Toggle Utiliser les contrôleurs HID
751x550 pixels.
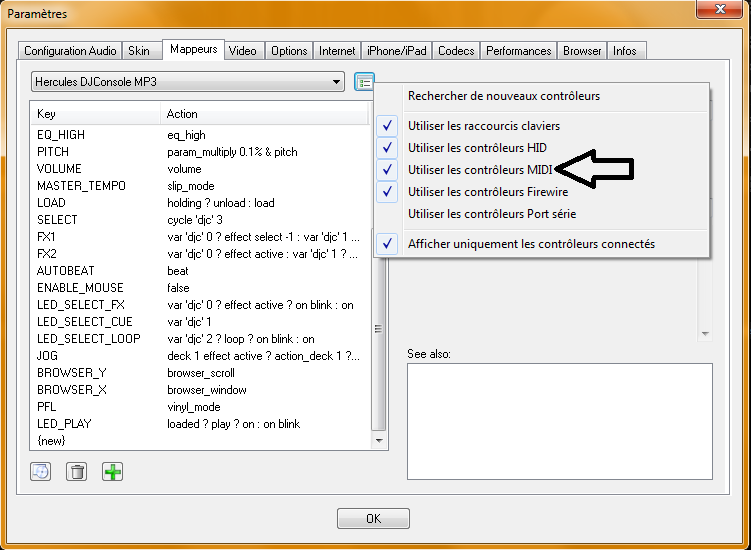[x=541, y=148]
